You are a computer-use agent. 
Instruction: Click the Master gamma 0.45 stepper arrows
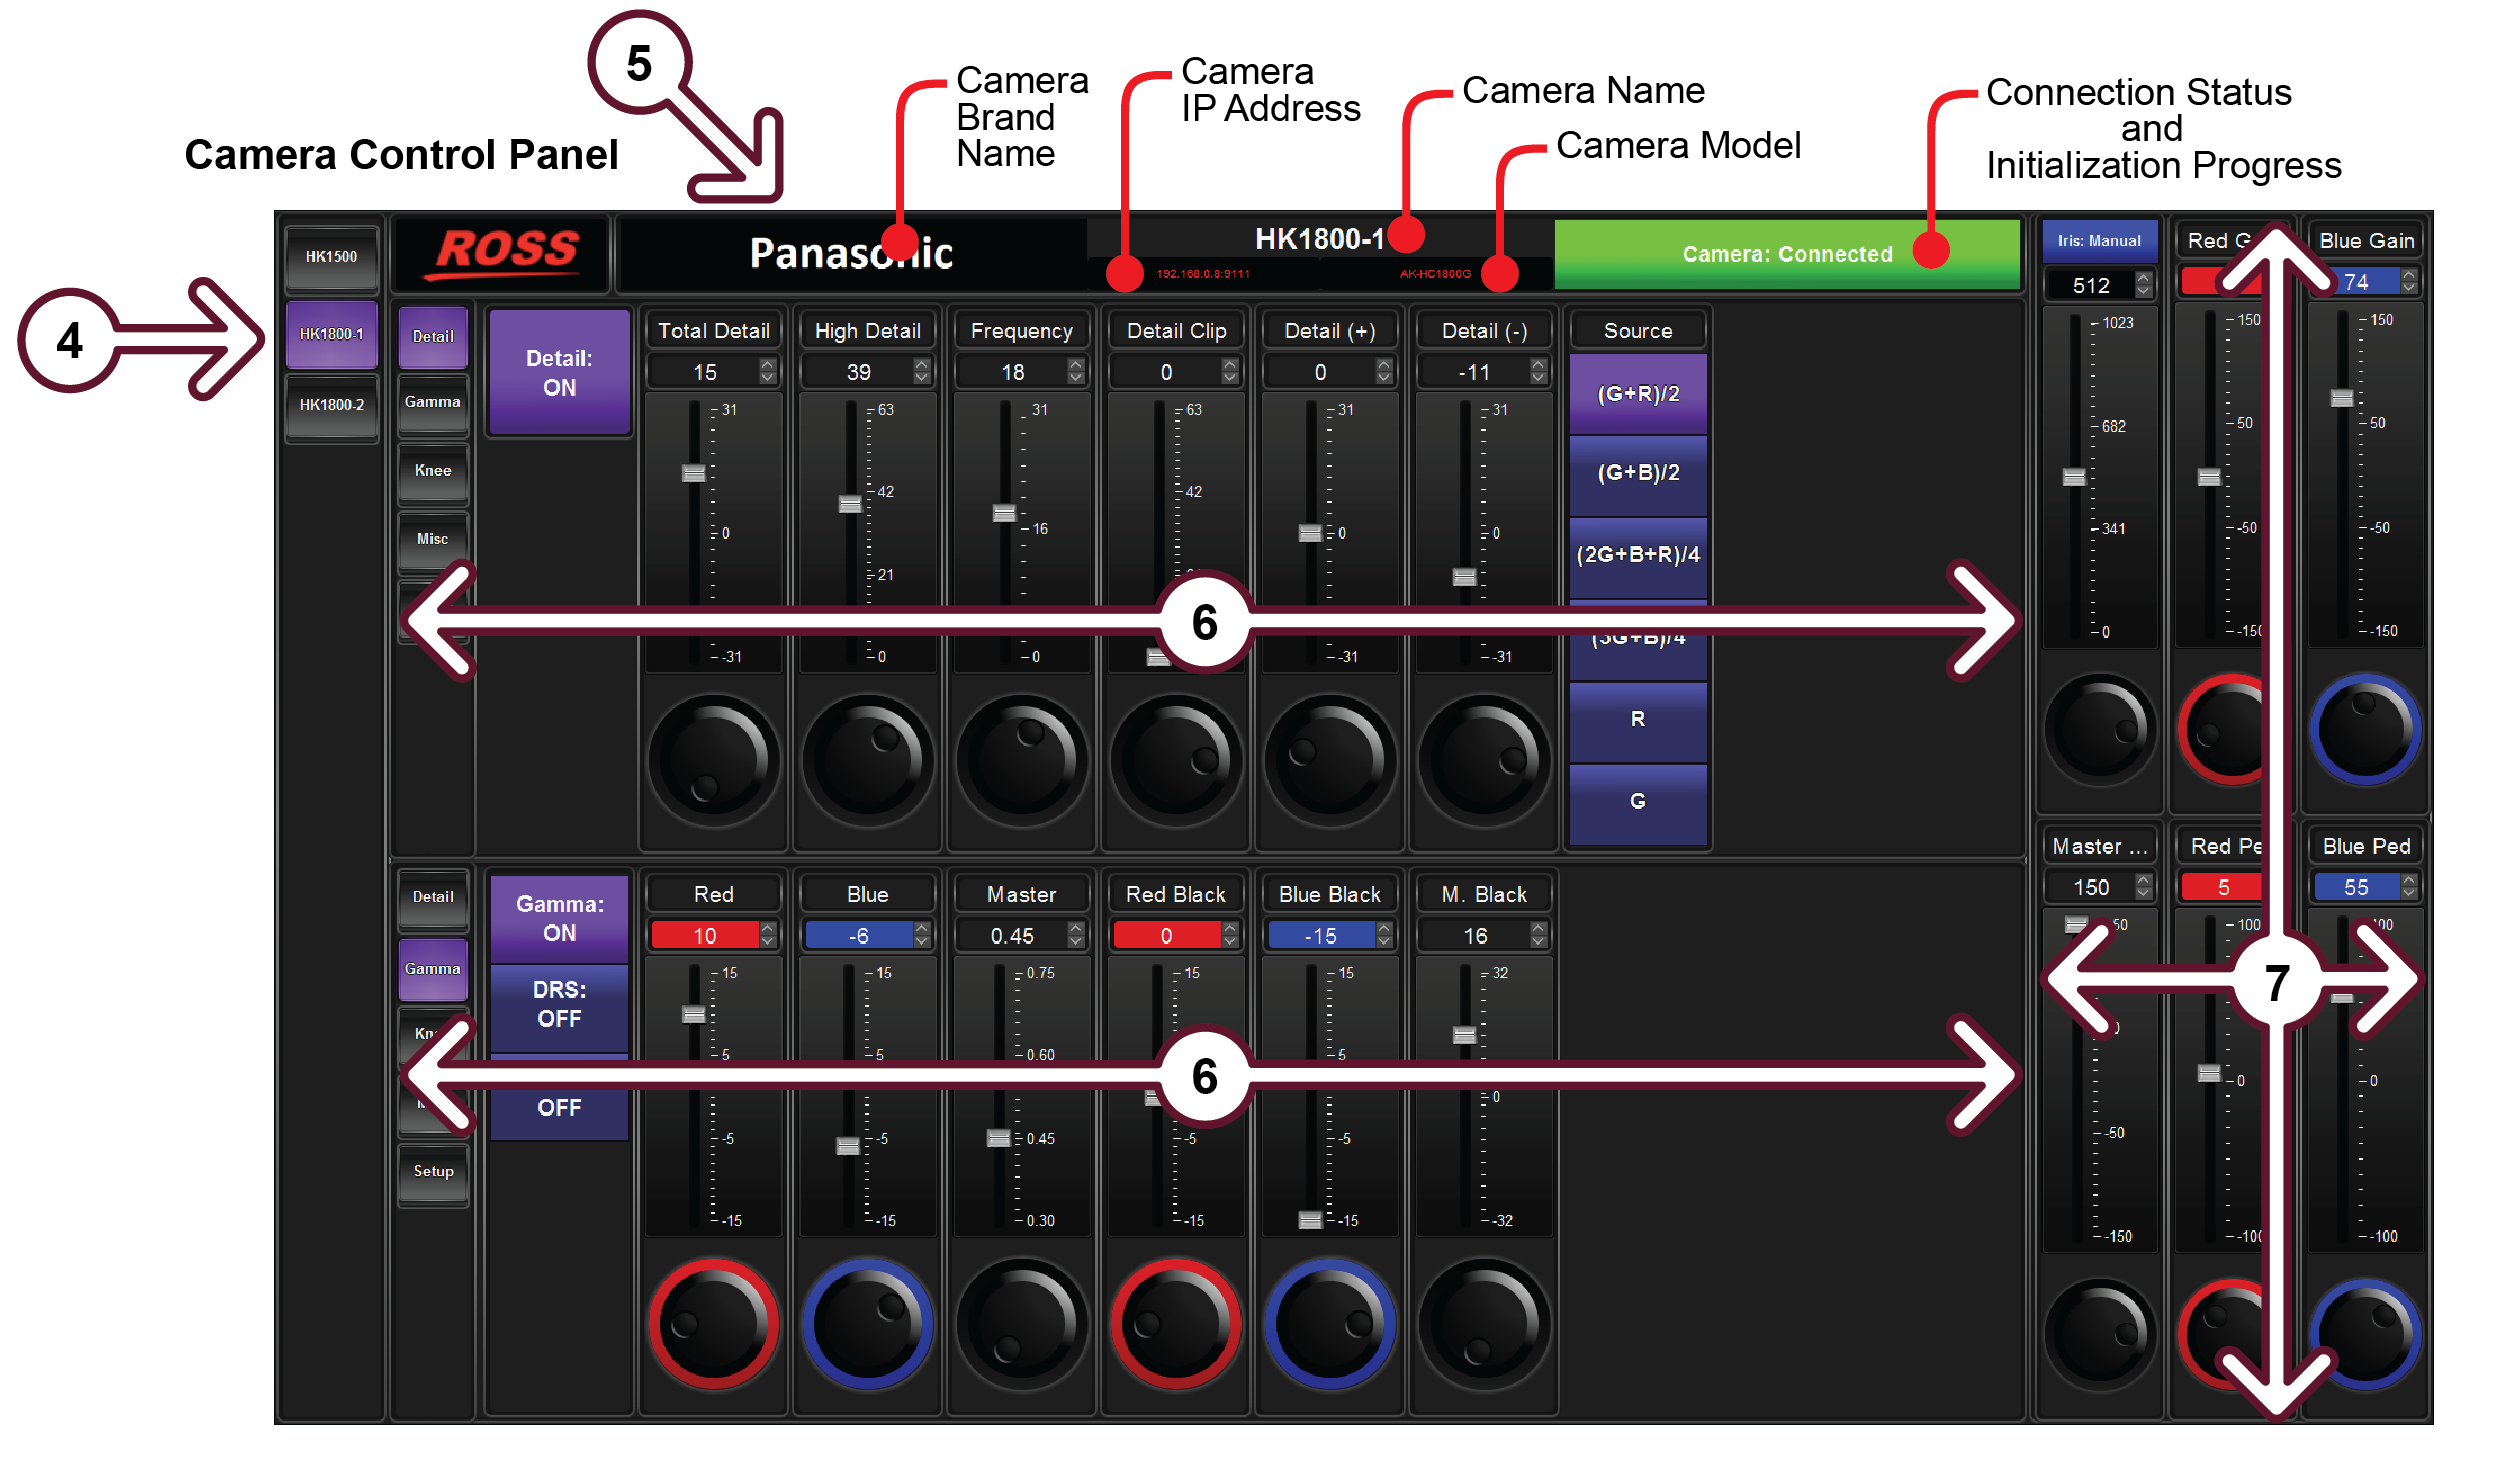click(1075, 936)
